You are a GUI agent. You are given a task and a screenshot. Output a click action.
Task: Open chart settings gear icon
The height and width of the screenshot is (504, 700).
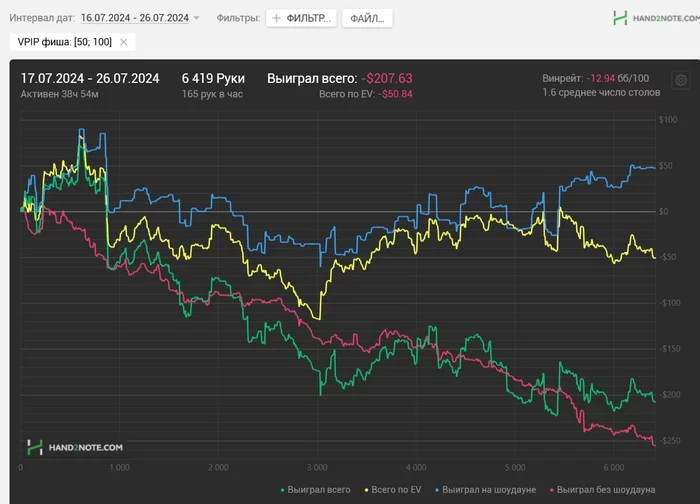[x=681, y=80]
